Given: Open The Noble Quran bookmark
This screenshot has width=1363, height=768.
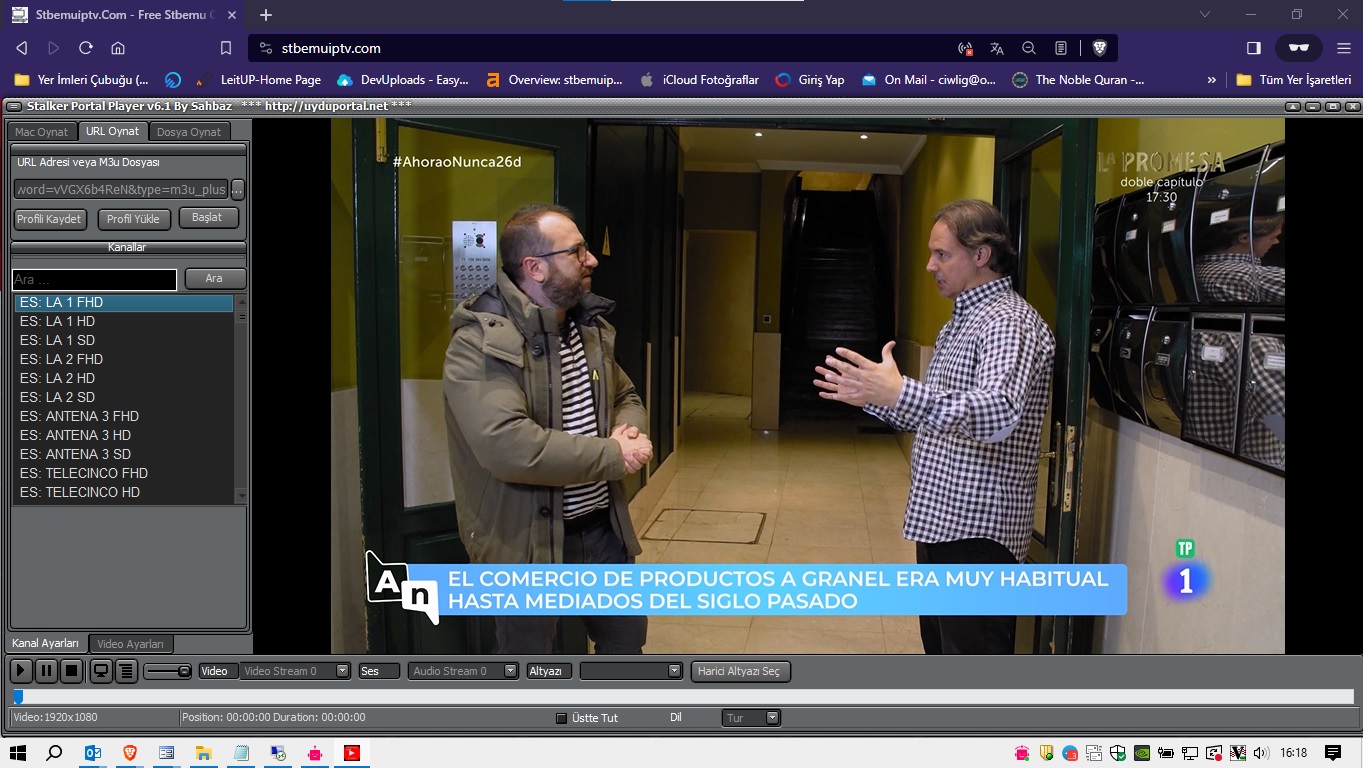Looking at the screenshot, I should [1078, 80].
